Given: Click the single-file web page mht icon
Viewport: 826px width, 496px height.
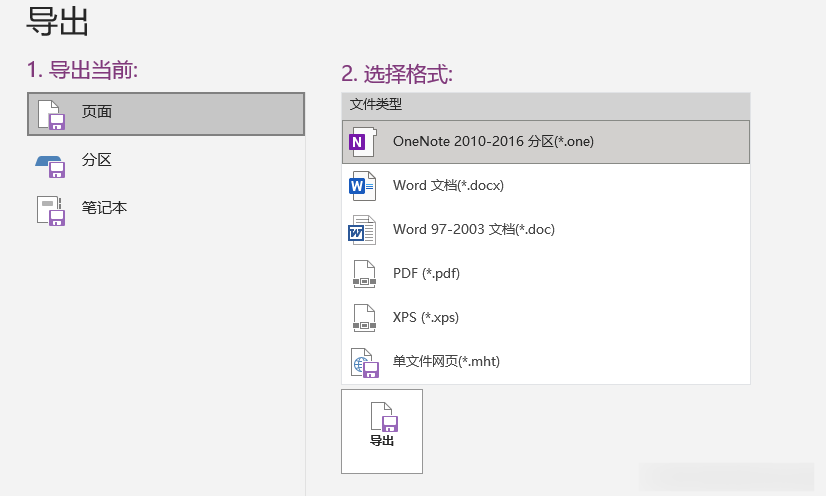Looking at the screenshot, I should [x=363, y=362].
